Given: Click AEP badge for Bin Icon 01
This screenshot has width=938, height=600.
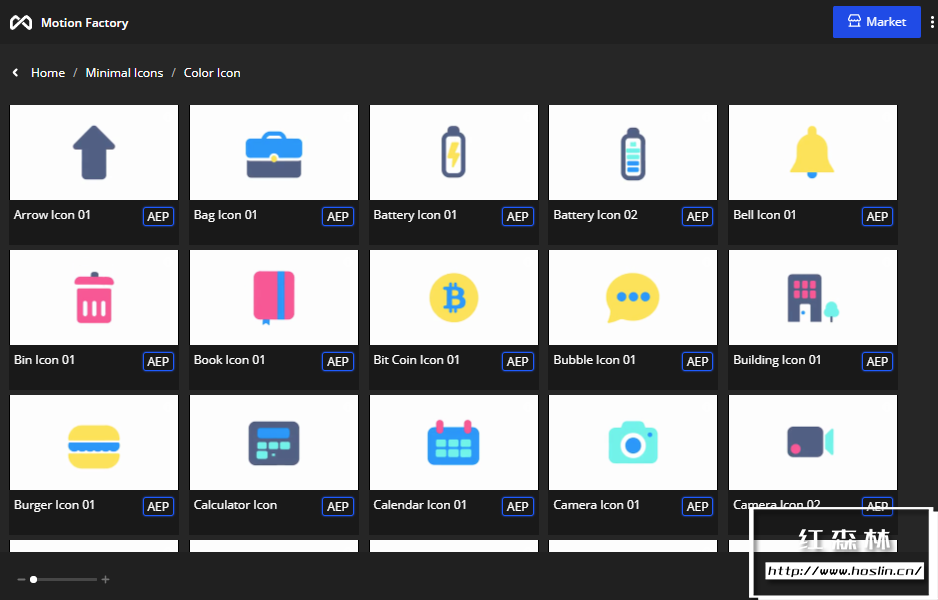Looking at the screenshot, I should [159, 361].
